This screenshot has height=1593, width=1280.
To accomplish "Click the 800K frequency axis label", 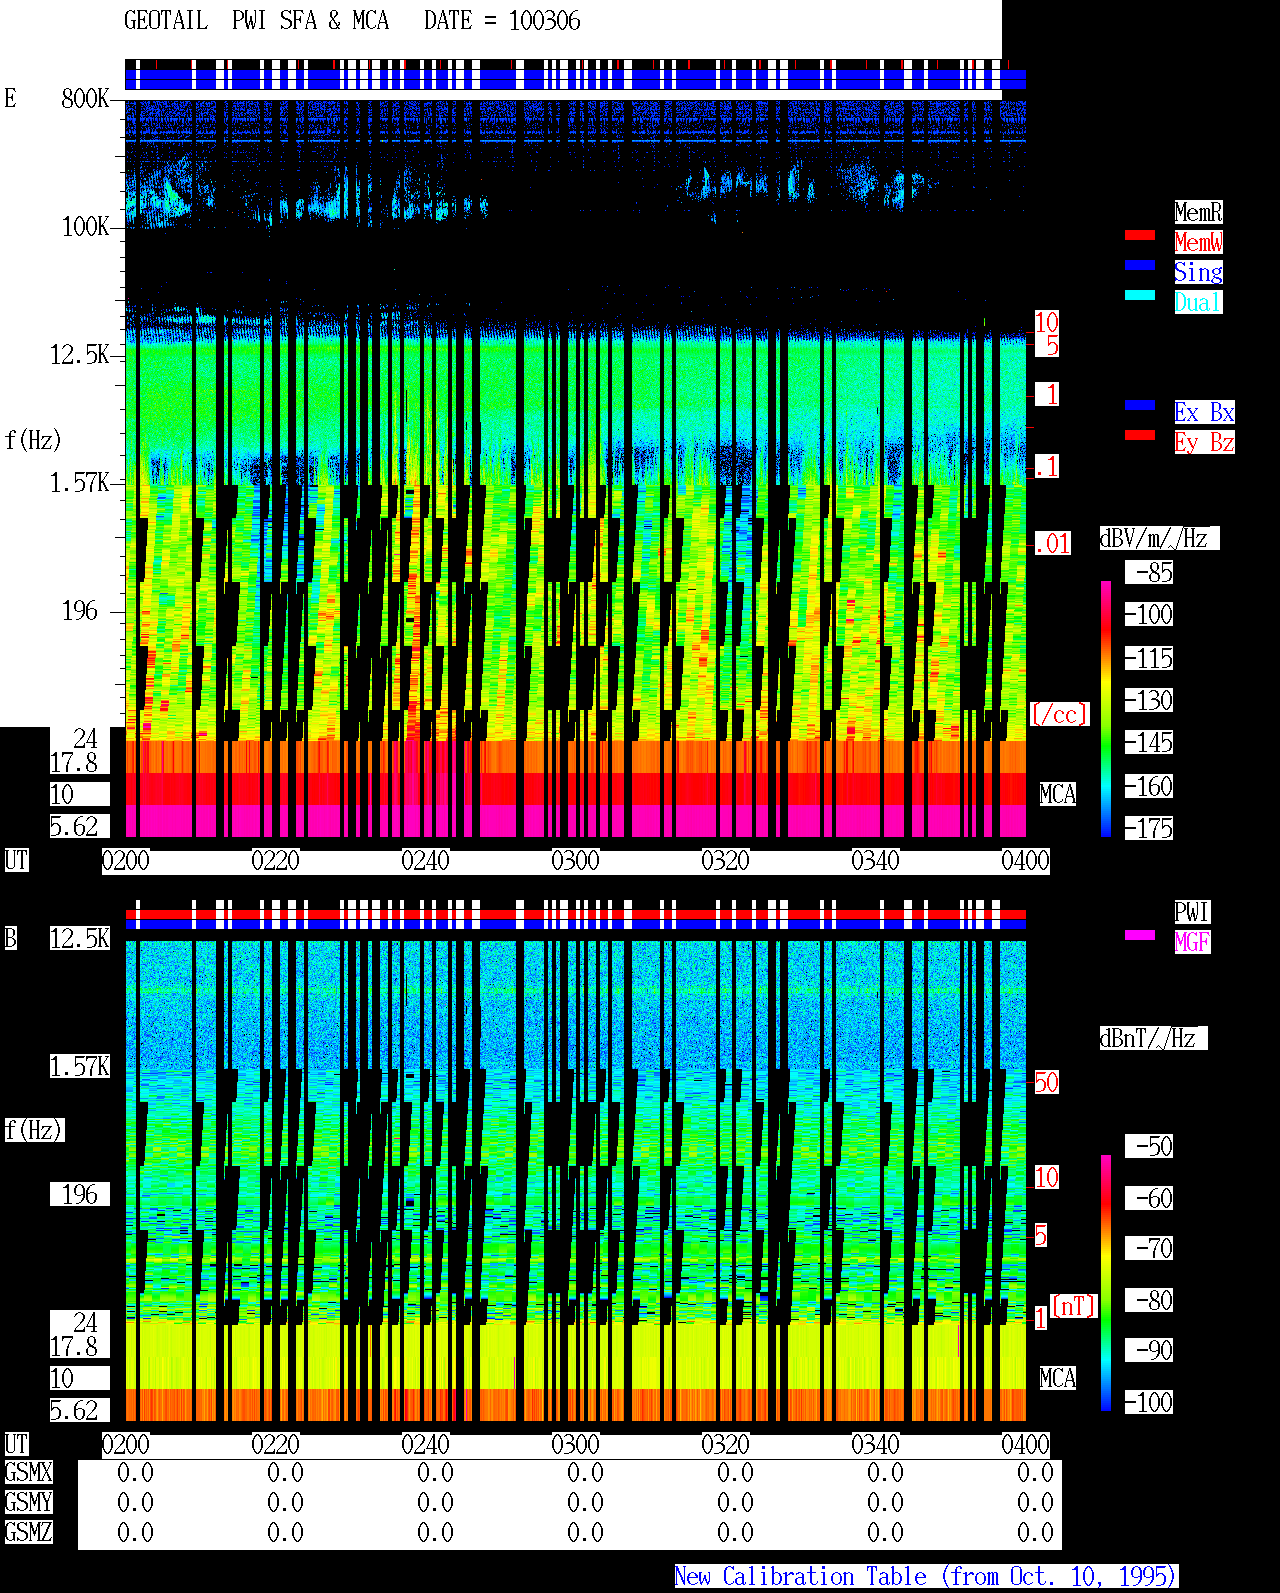I will [x=85, y=98].
